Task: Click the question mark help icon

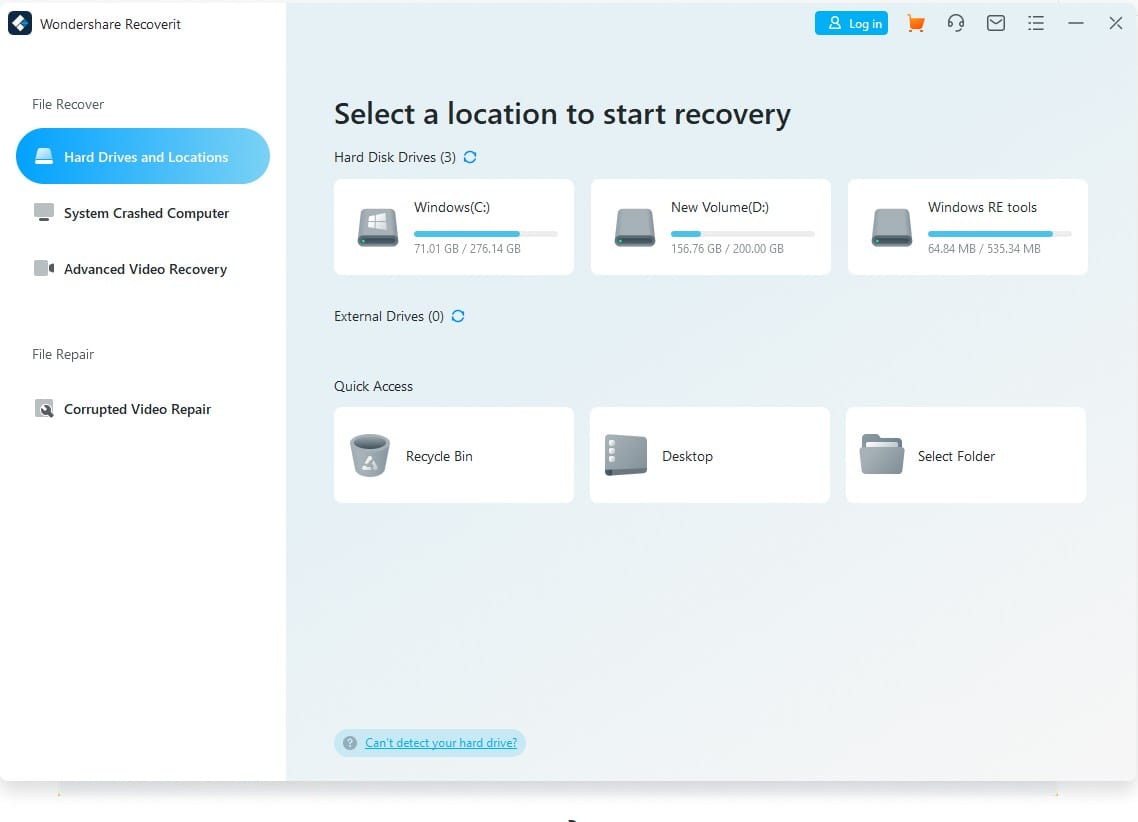Action: [350, 743]
